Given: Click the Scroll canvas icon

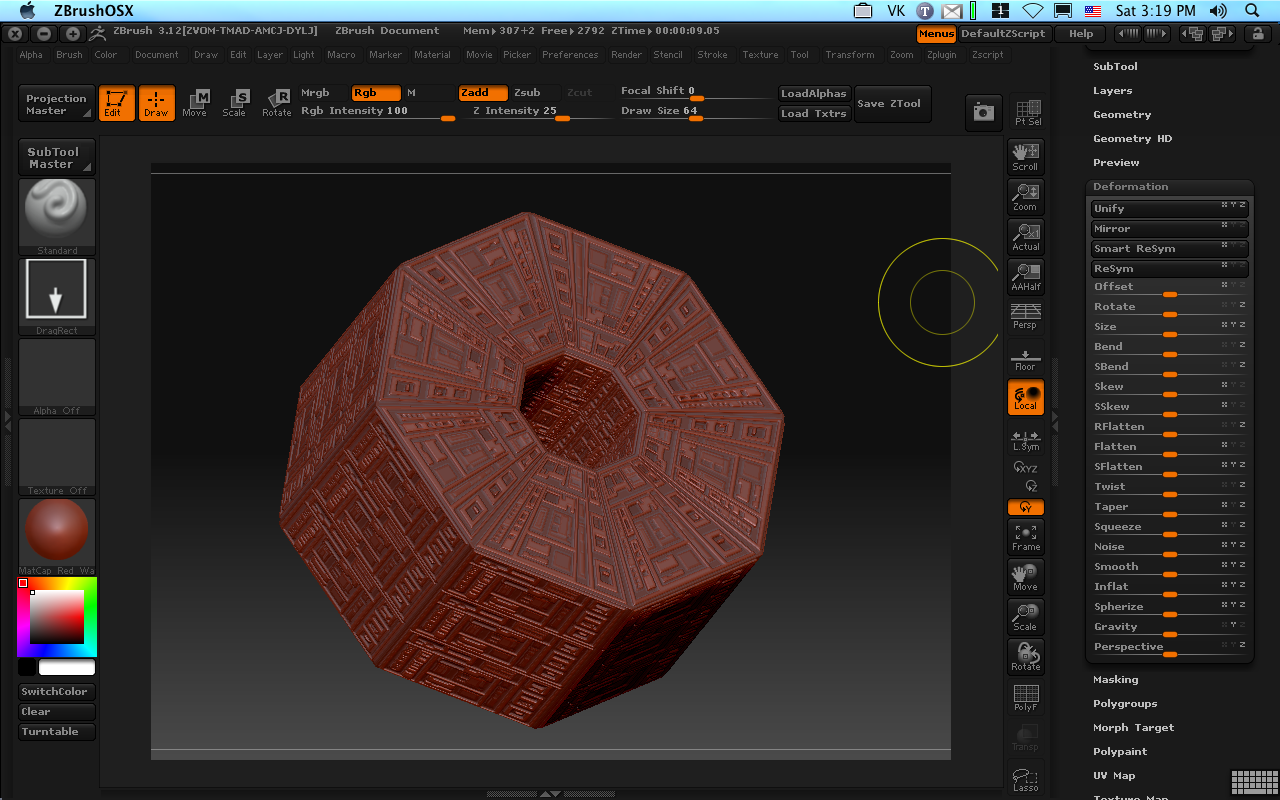Looking at the screenshot, I should coord(1025,156).
